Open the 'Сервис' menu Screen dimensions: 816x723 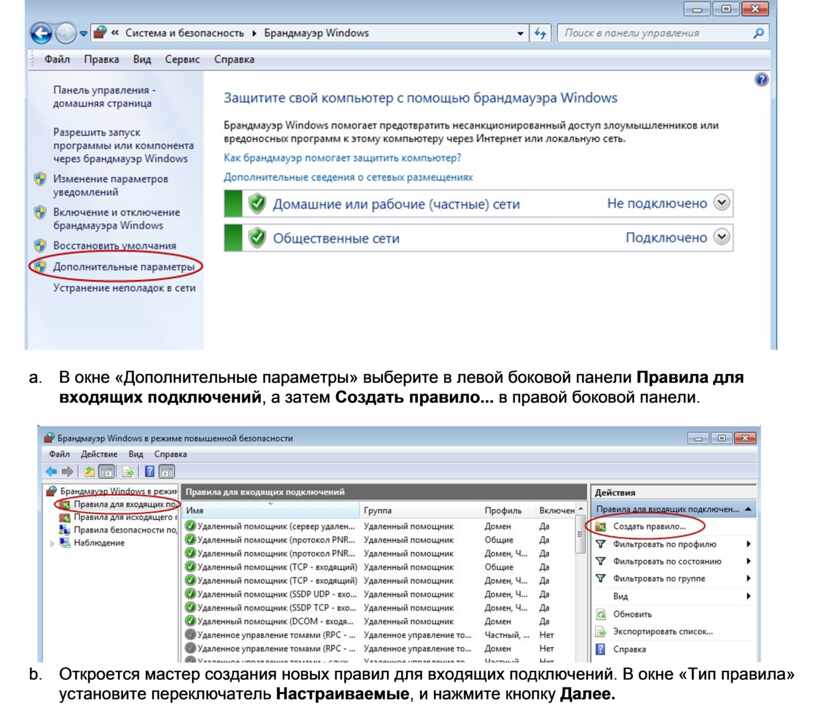(182, 59)
